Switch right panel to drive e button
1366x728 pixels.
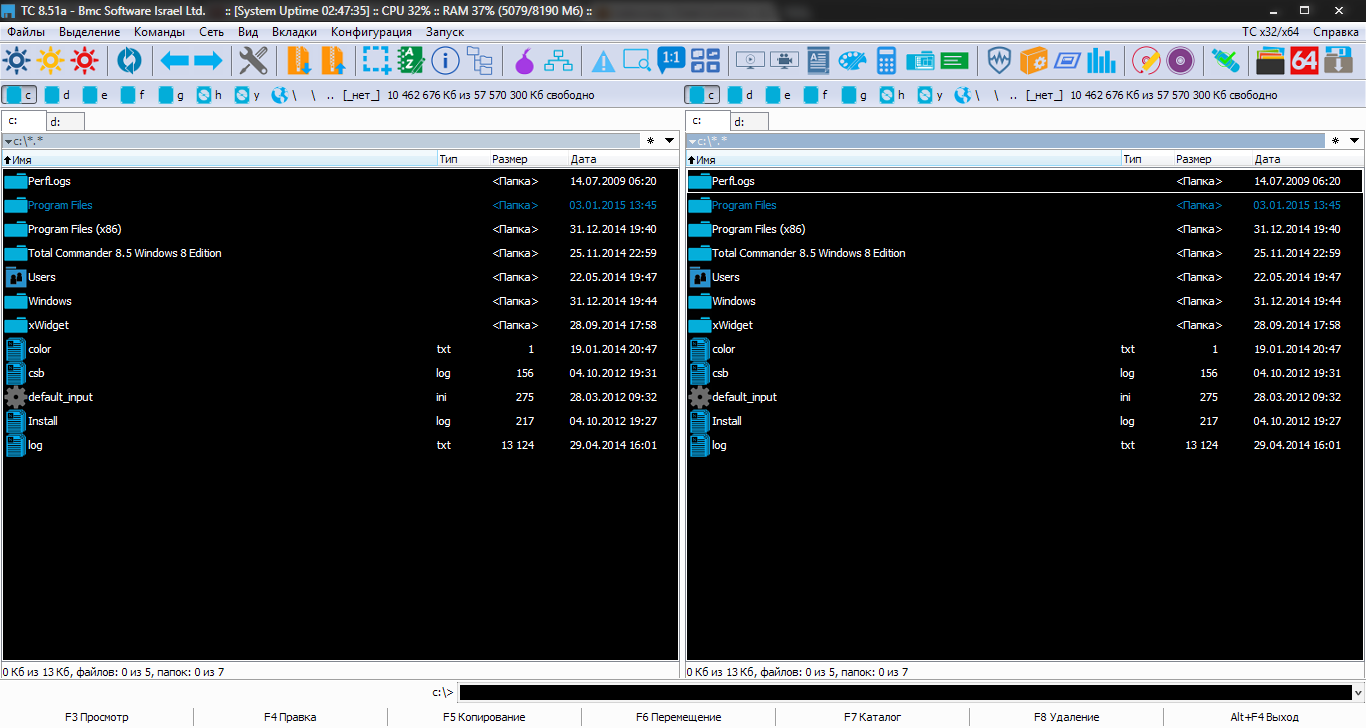[779, 95]
